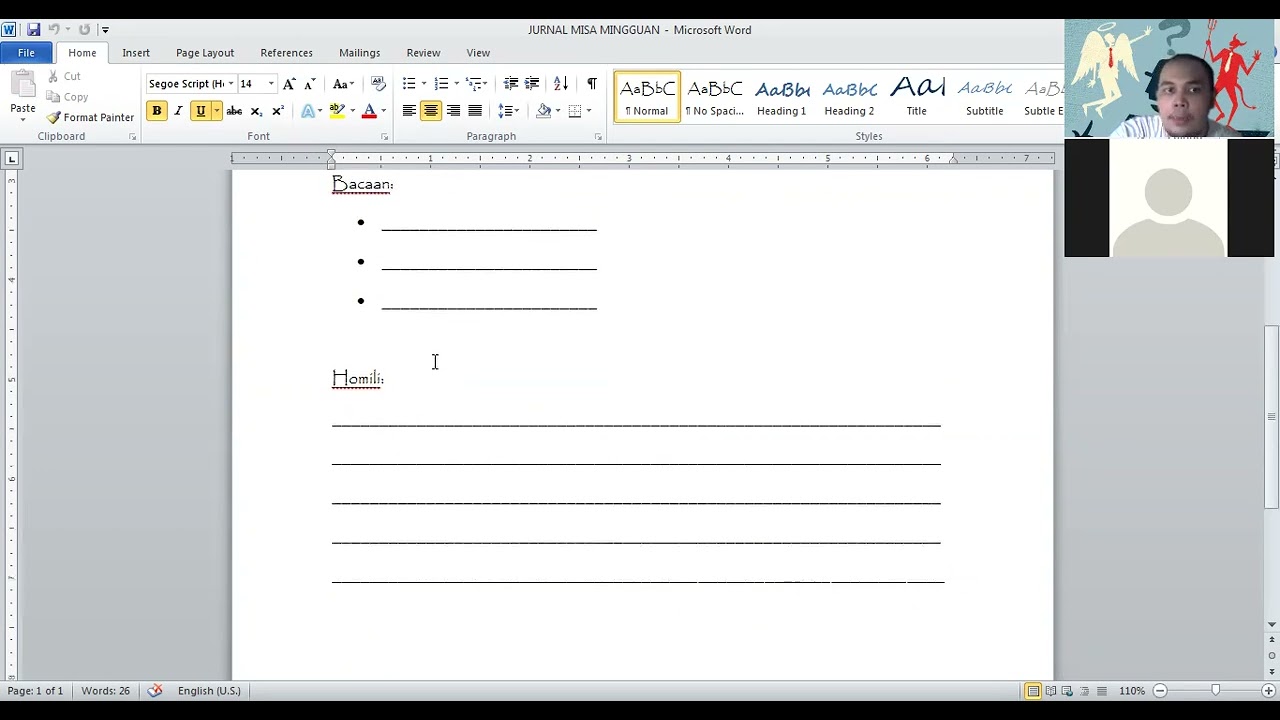The image size is (1280, 720).
Task: Click the zoom slider handle
Action: click(1215, 691)
